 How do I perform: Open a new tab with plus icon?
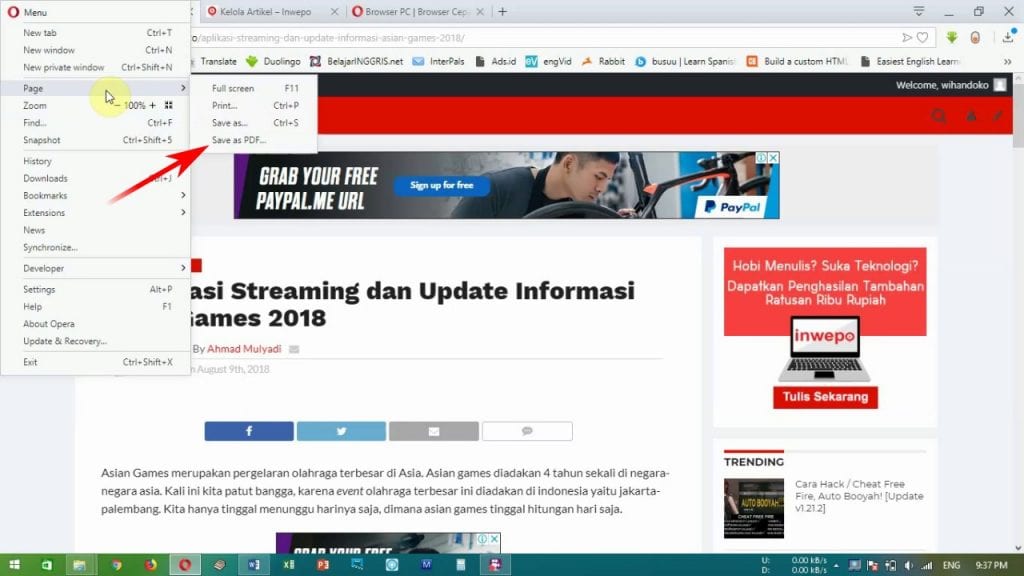(502, 12)
